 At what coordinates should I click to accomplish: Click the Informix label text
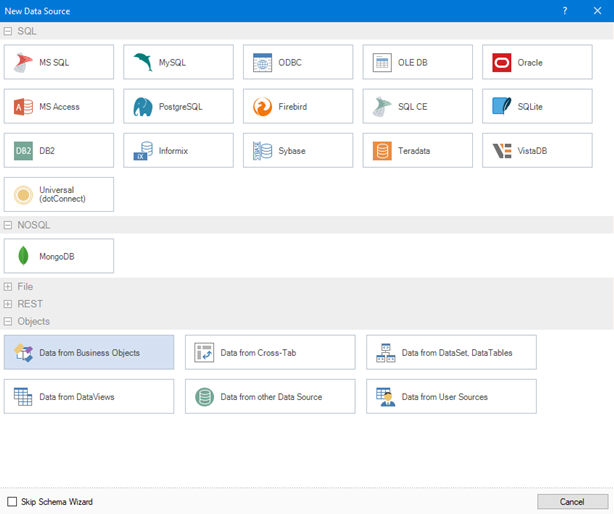coord(173,151)
